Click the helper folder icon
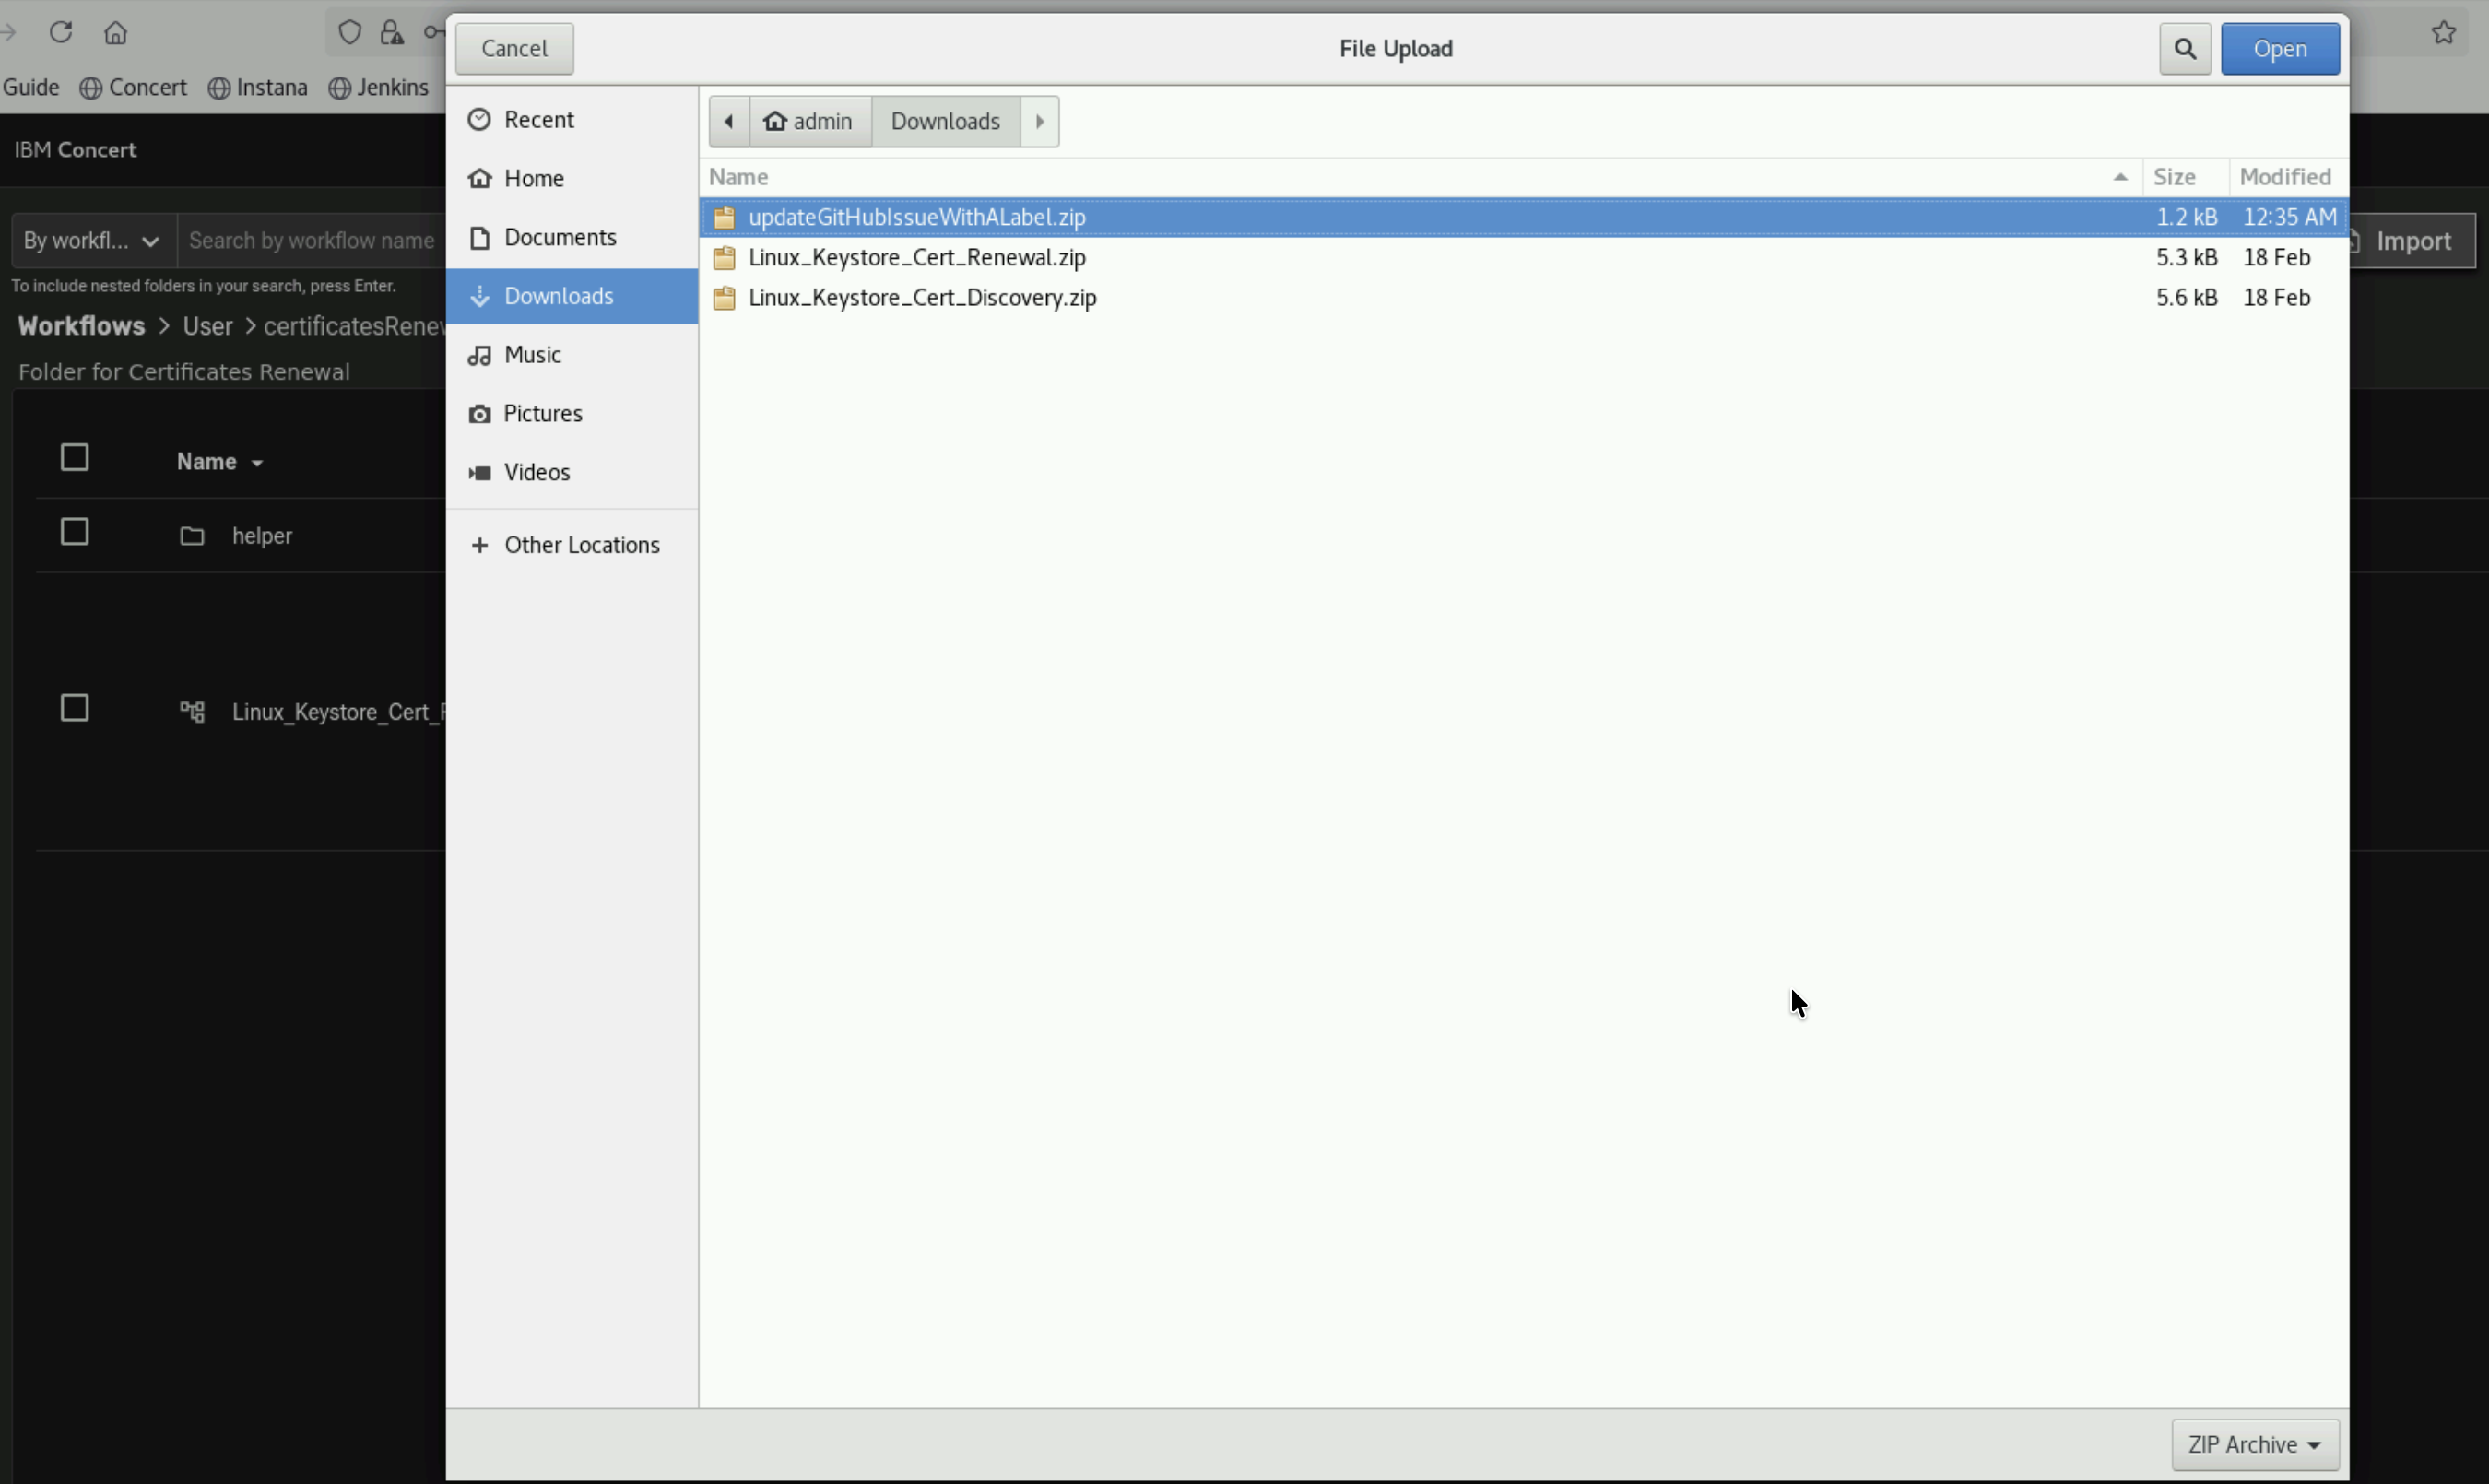This screenshot has width=2489, height=1484. (x=192, y=536)
